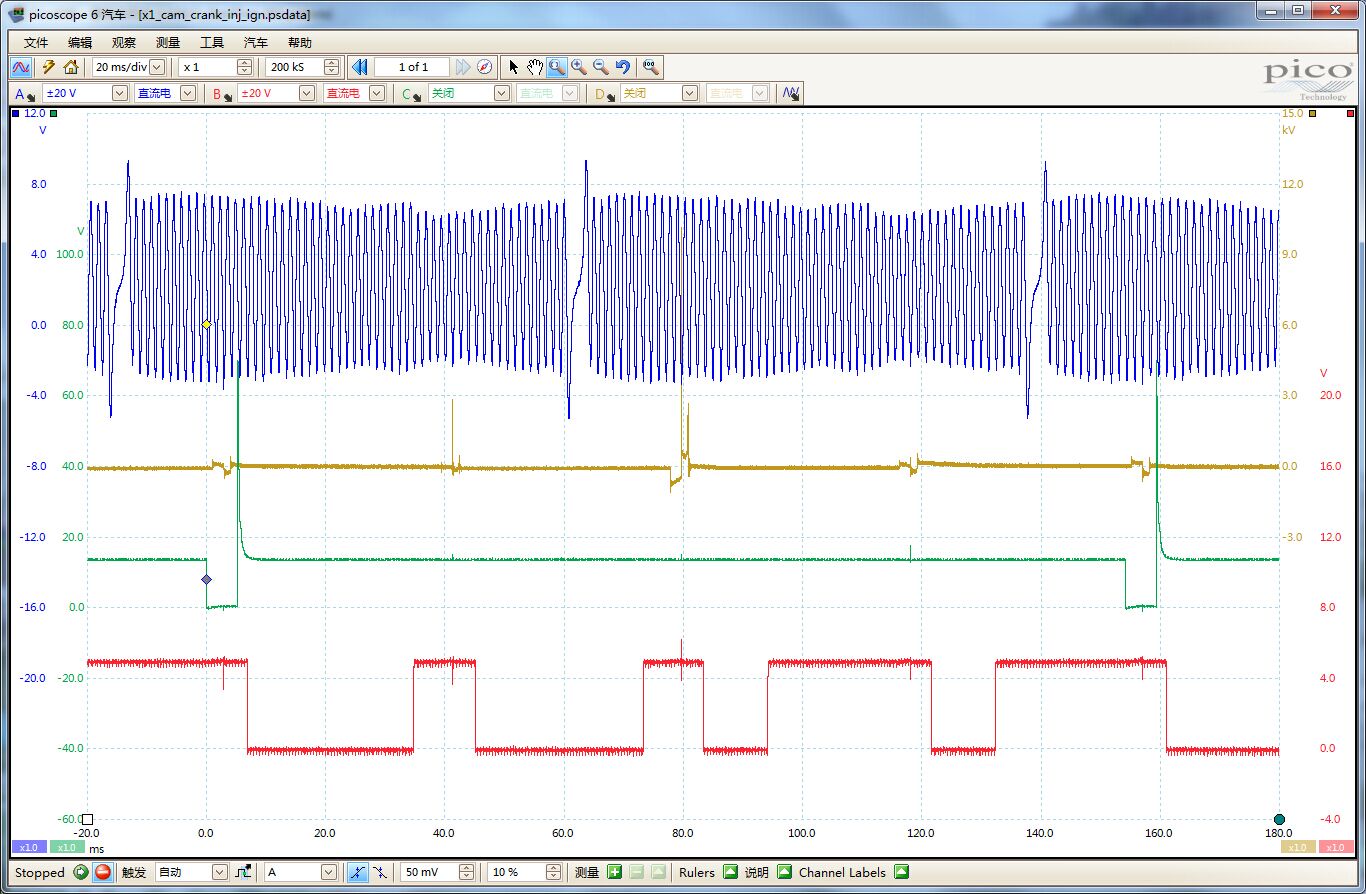1366x894 pixels.
Task: Click the yellow channel ruler handle
Action: pos(1311,114)
